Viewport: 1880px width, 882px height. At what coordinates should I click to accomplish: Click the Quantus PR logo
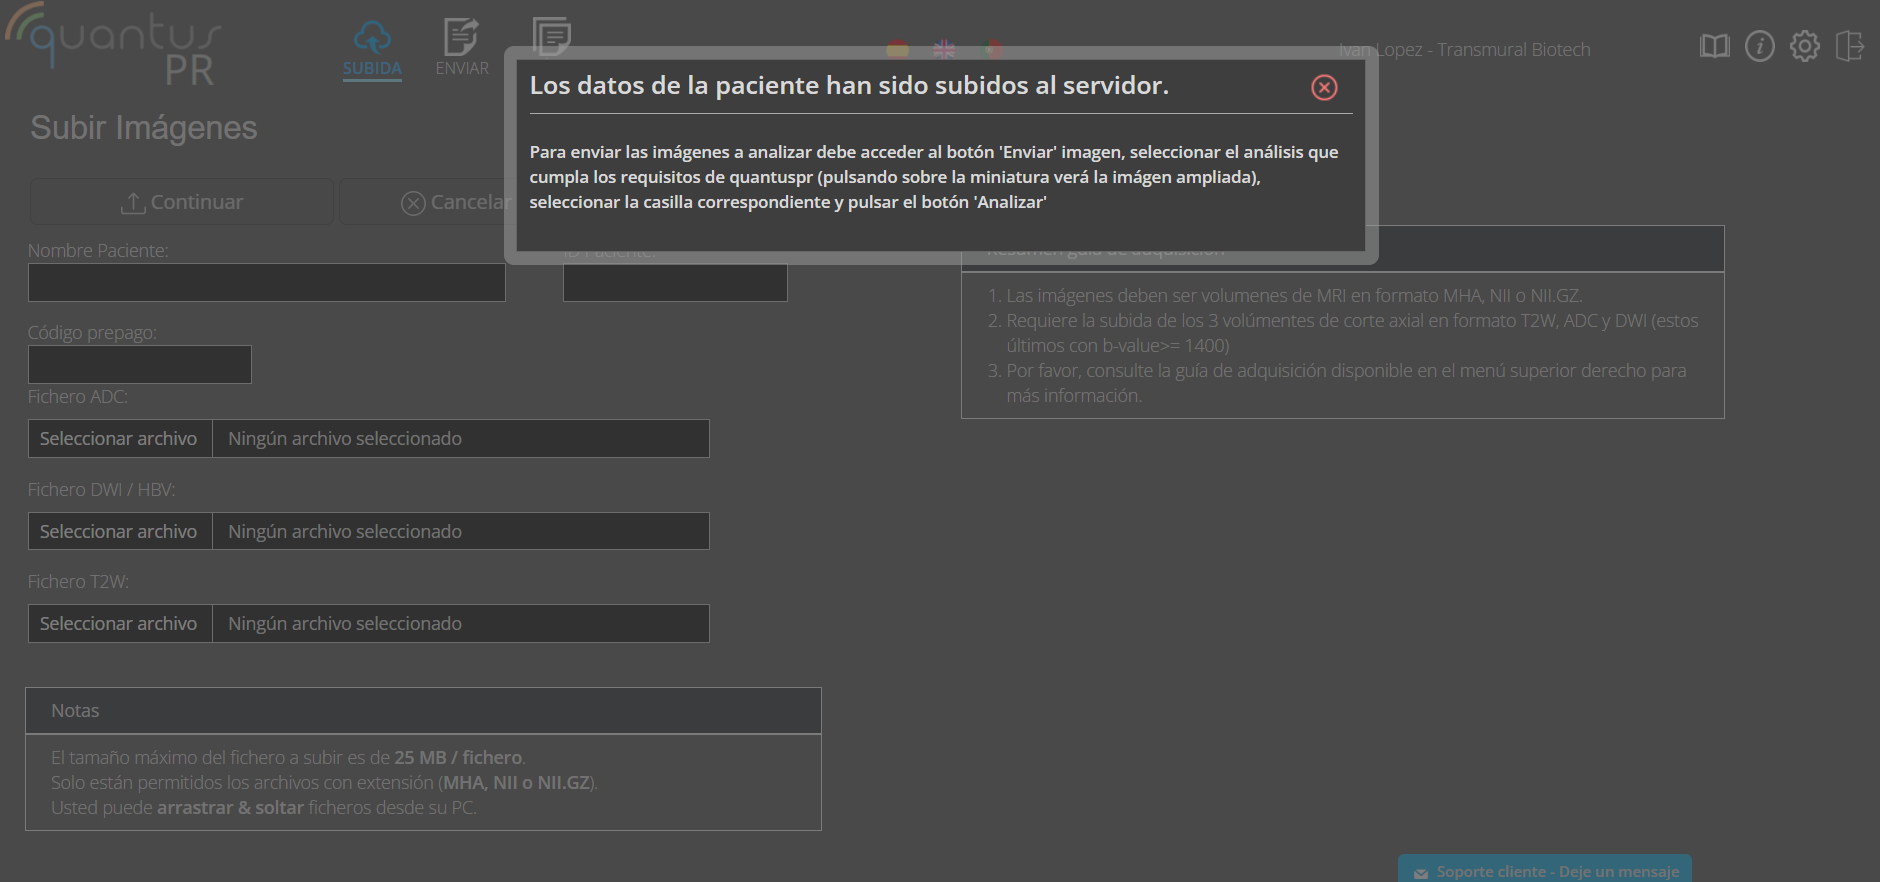pyautogui.click(x=115, y=46)
